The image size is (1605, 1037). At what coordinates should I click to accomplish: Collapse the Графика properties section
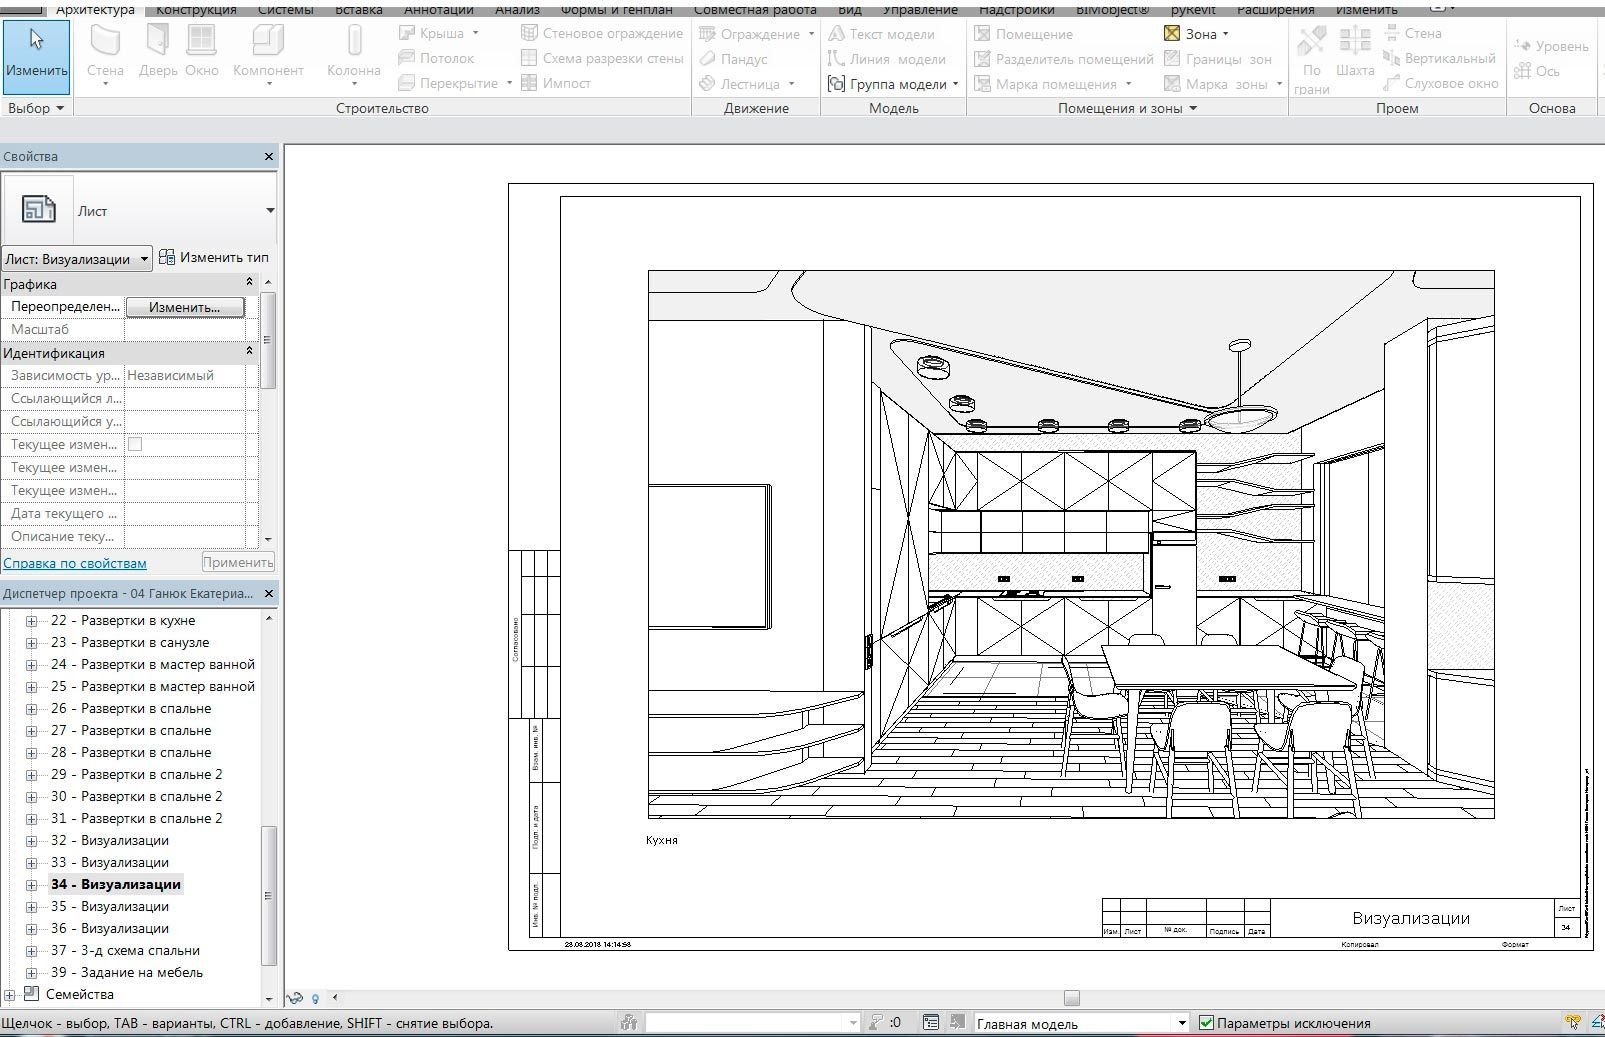(x=250, y=284)
